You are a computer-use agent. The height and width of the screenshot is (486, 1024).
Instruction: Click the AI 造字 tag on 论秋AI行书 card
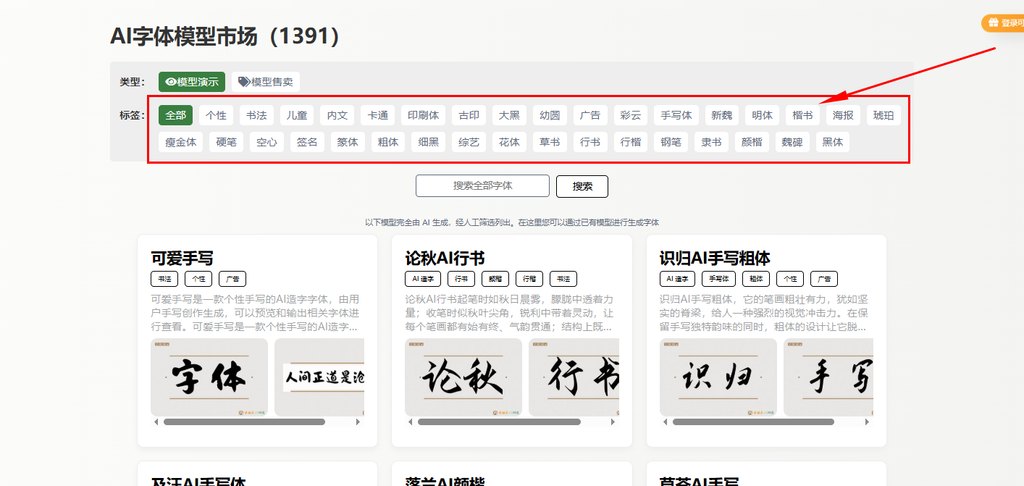pos(423,279)
